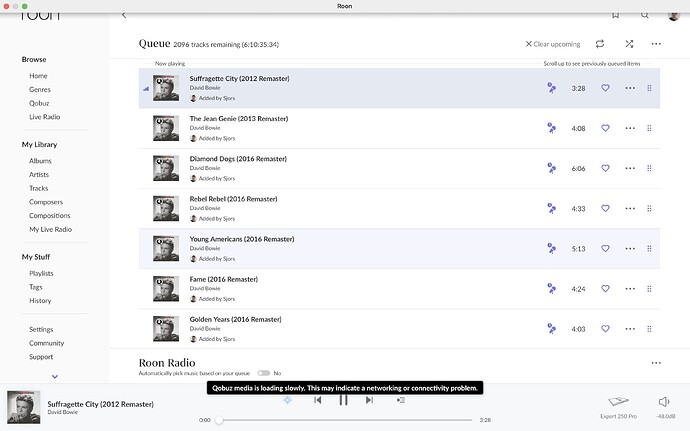Screen dimensions: 690x431
Task: Toggle loop mode in queue header
Action: (x=600, y=44)
